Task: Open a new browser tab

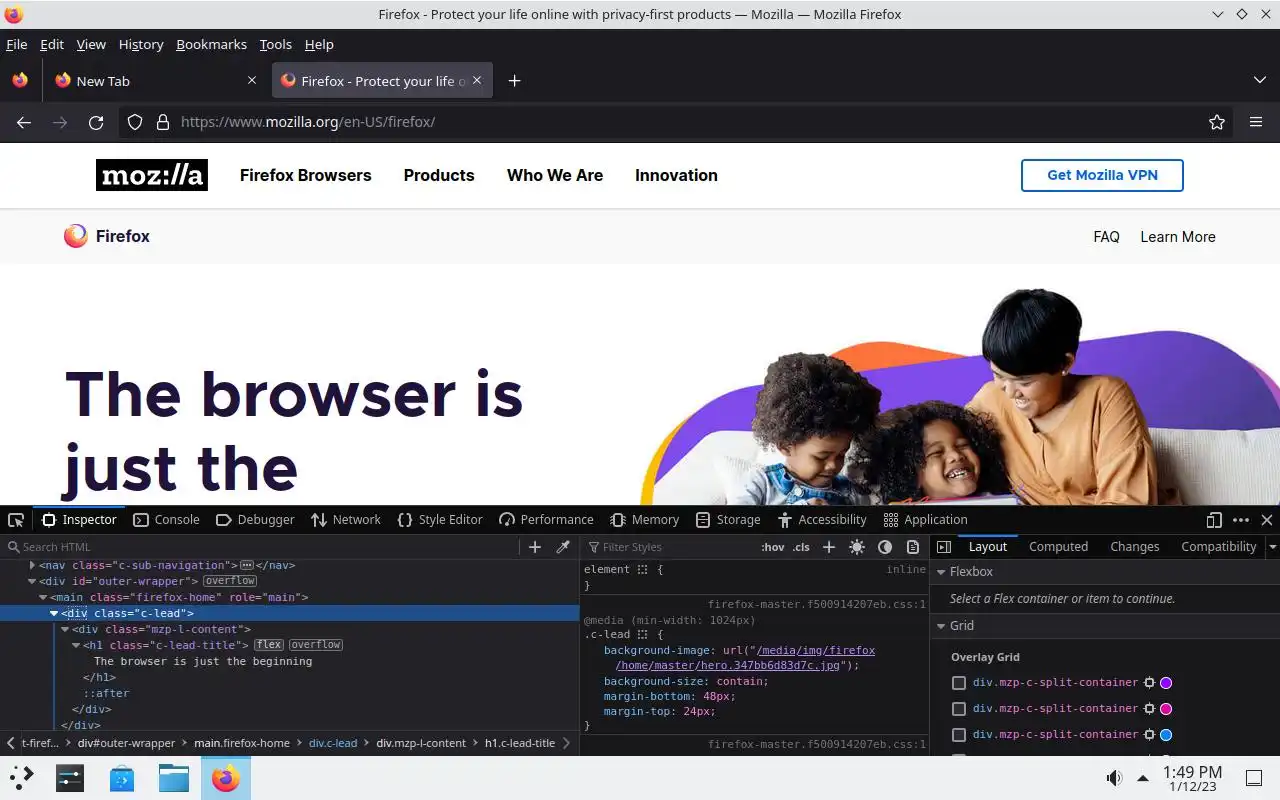Action: pos(514,81)
